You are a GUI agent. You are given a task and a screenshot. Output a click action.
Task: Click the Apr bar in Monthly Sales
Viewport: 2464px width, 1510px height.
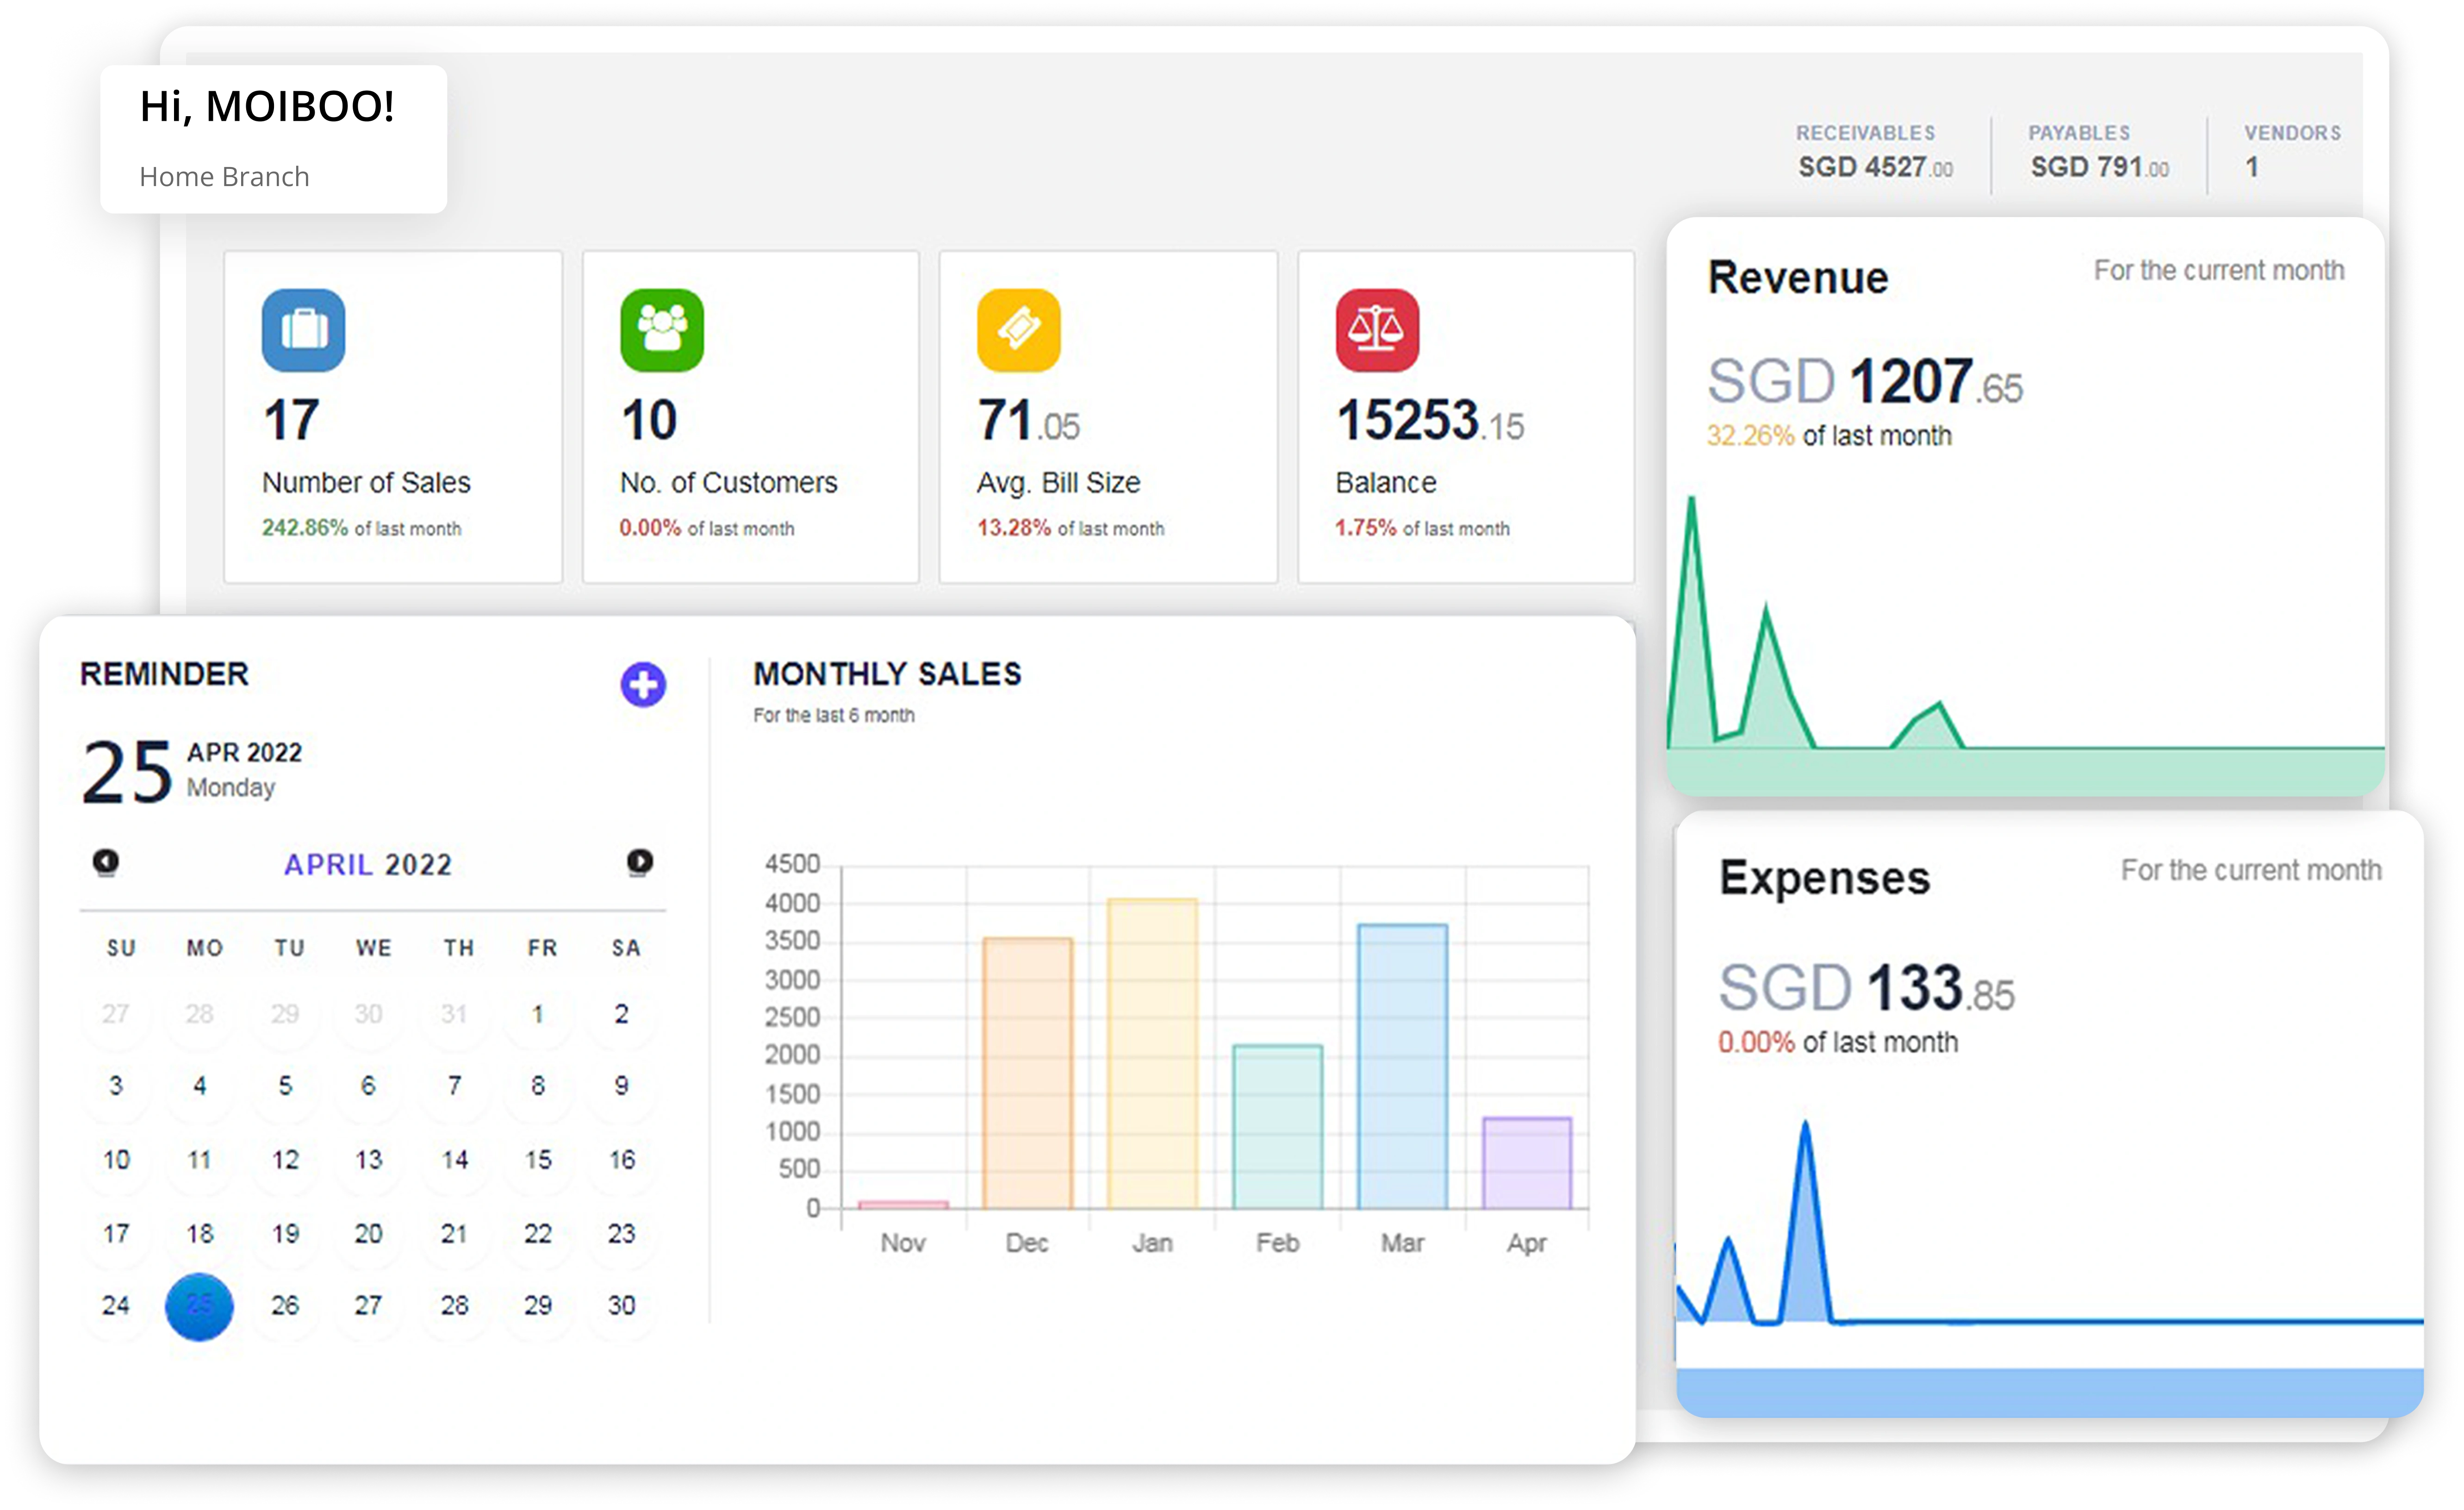[1527, 1162]
